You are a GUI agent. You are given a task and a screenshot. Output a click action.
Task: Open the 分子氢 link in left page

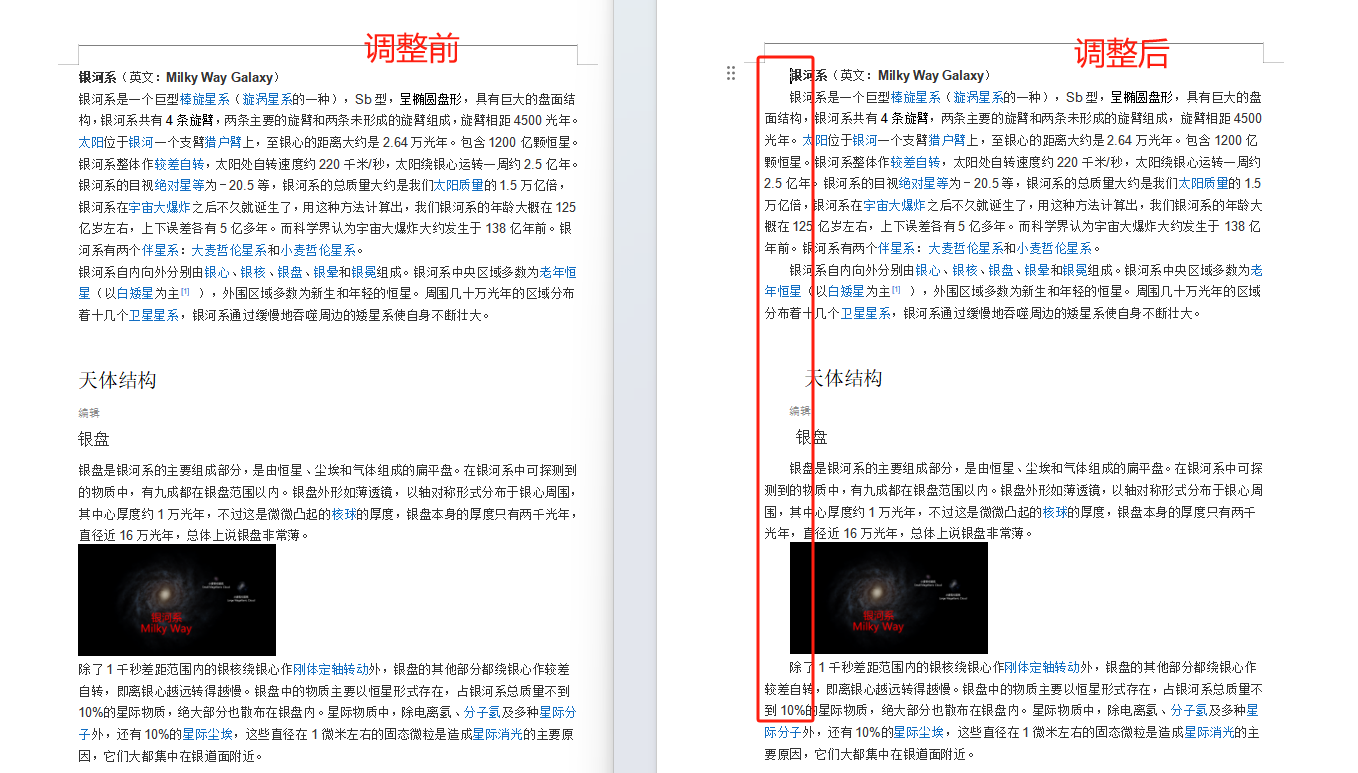(483, 712)
